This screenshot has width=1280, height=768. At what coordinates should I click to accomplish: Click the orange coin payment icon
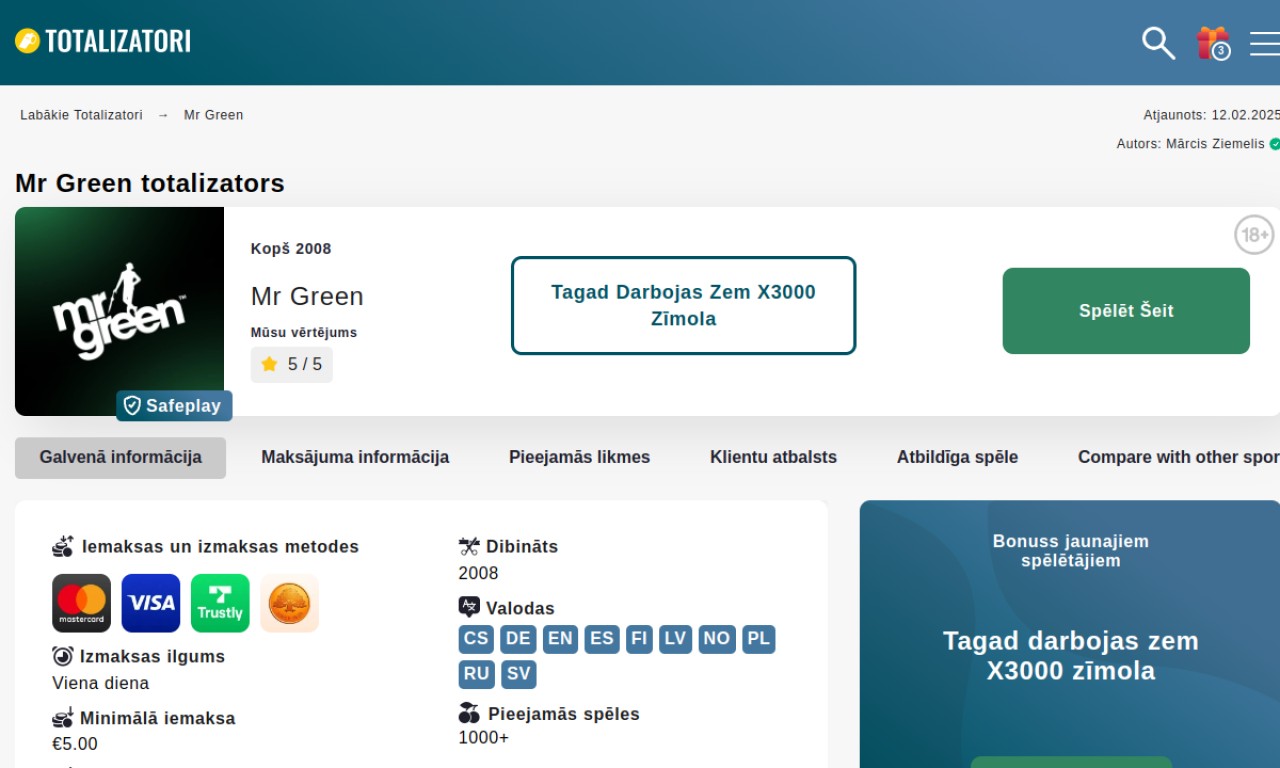(x=289, y=603)
